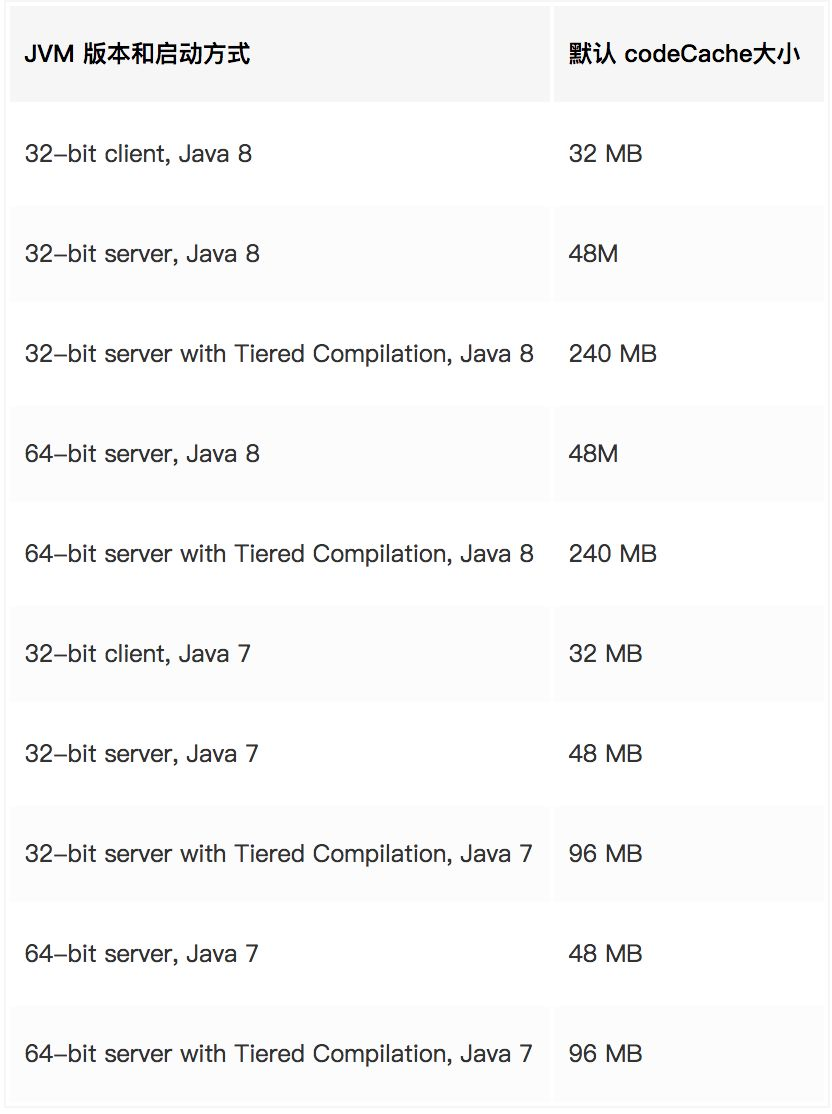Click '240 MB' in the 64-bit Tiered Java 8 row
The width and height of the screenshot is (832, 1114).
point(612,554)
